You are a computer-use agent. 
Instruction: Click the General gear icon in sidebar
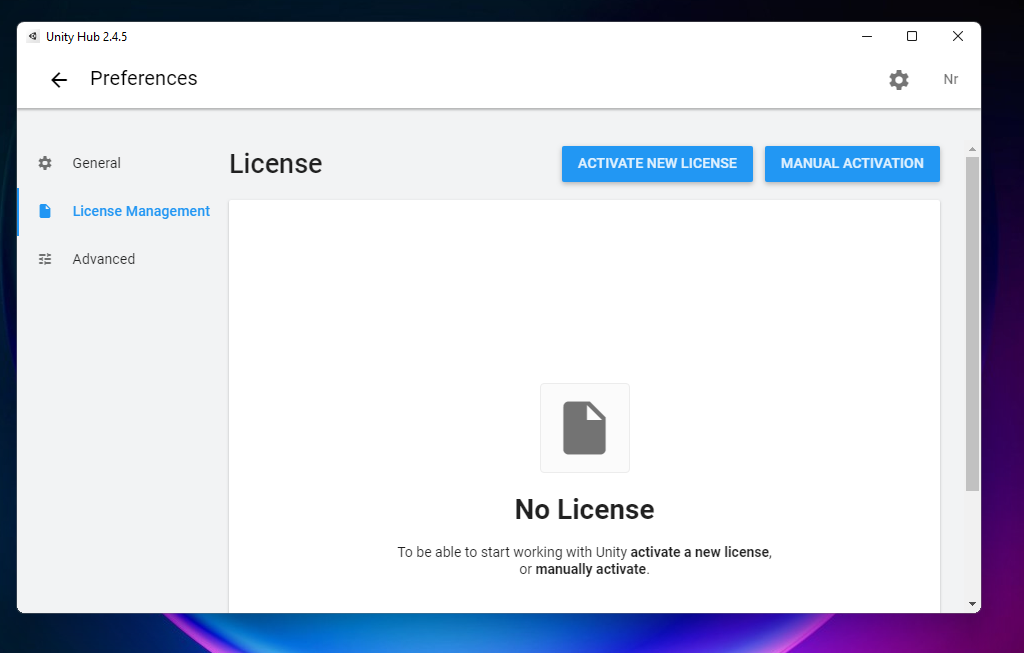coord(44,163)
